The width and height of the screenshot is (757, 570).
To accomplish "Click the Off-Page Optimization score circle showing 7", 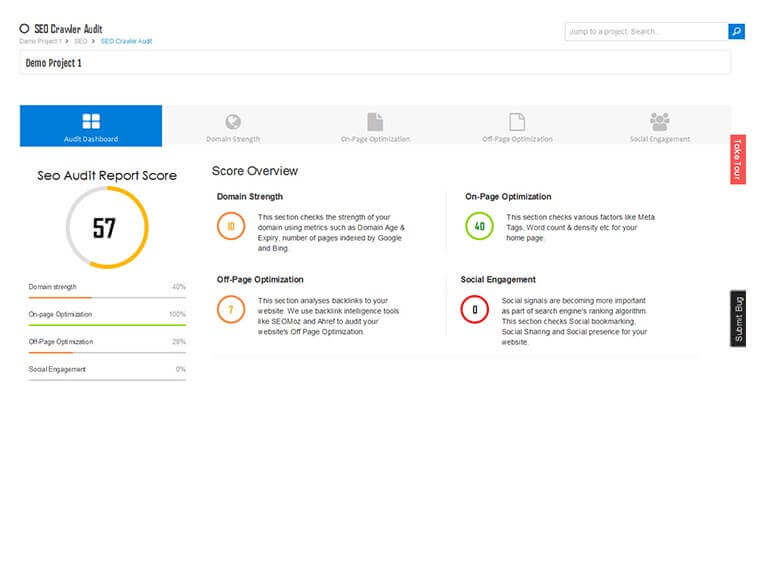I will click(x=231, y=310).
